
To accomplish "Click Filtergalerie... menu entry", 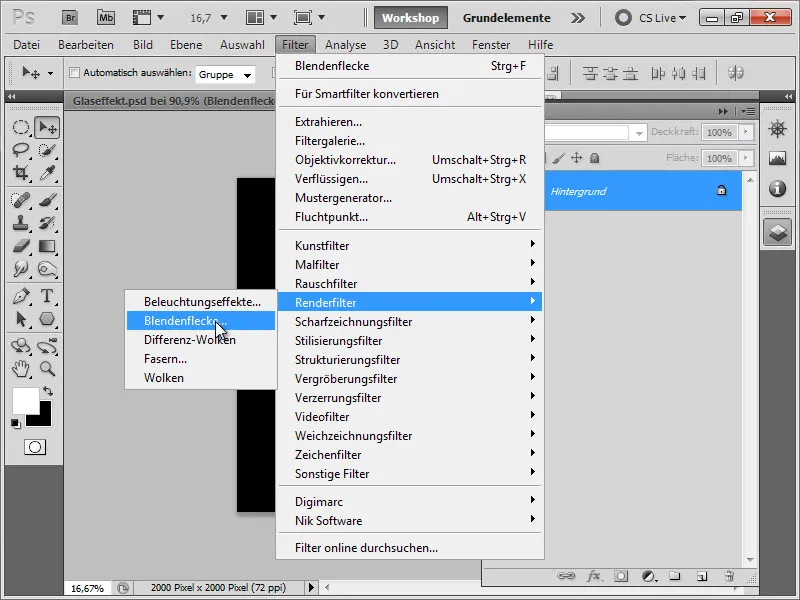I will (x=410, y=141).
